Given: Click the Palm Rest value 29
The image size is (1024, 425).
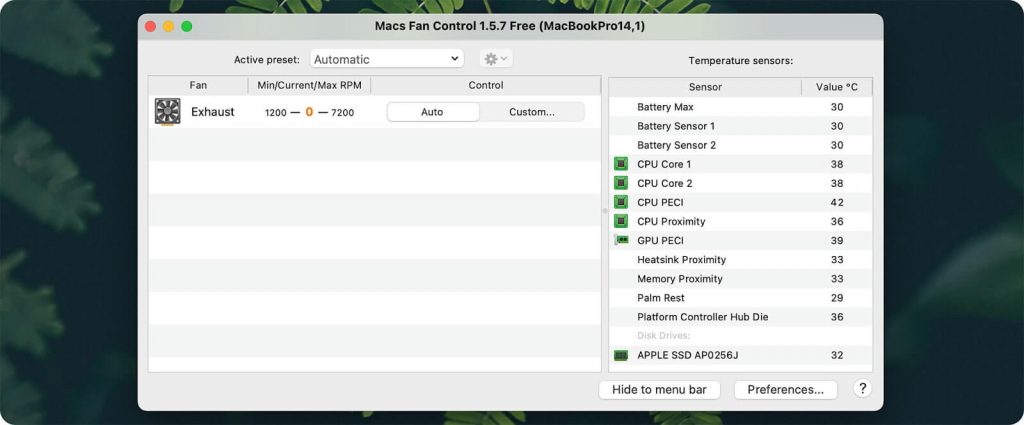Looking at the screenshot, I should pos(837,298).
